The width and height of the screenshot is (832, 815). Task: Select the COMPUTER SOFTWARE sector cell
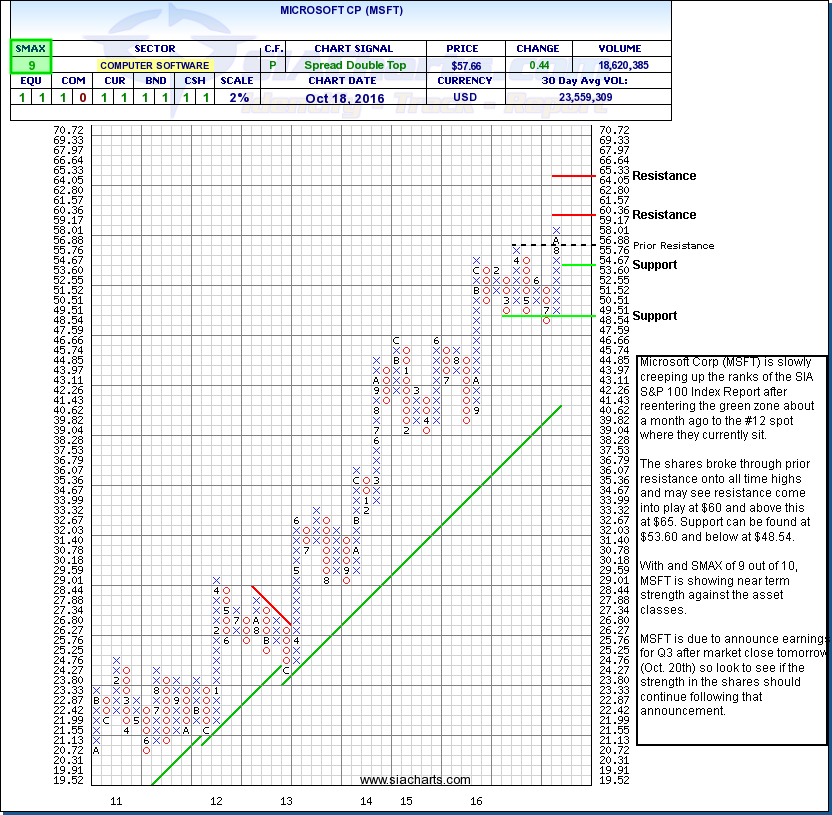154,64
